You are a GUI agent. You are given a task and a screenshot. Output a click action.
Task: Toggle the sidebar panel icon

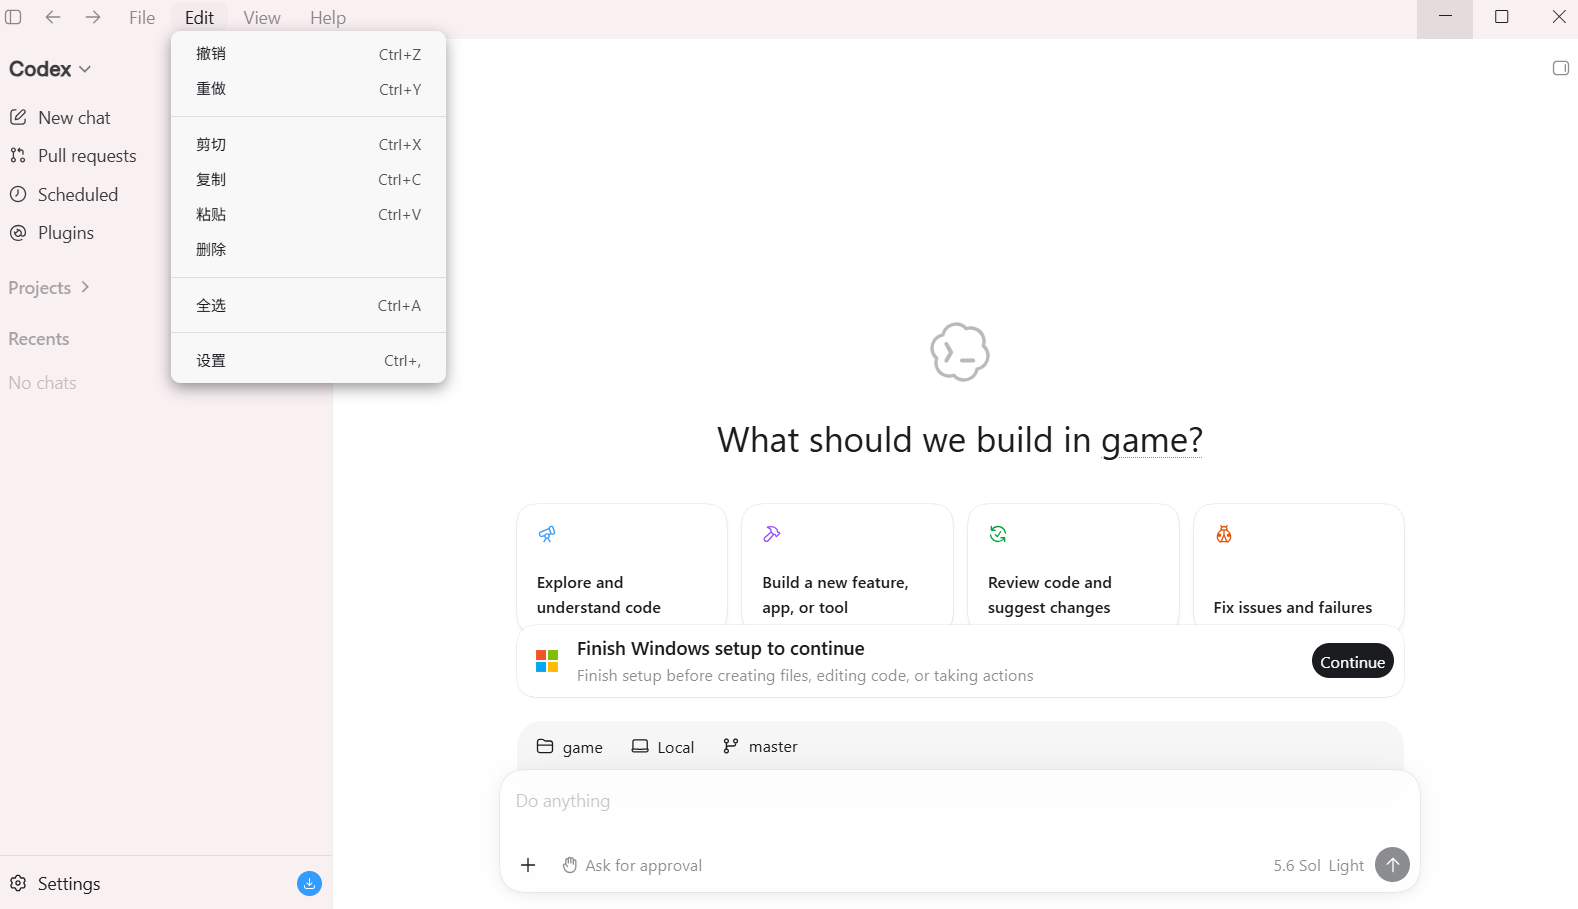[13, 17]
